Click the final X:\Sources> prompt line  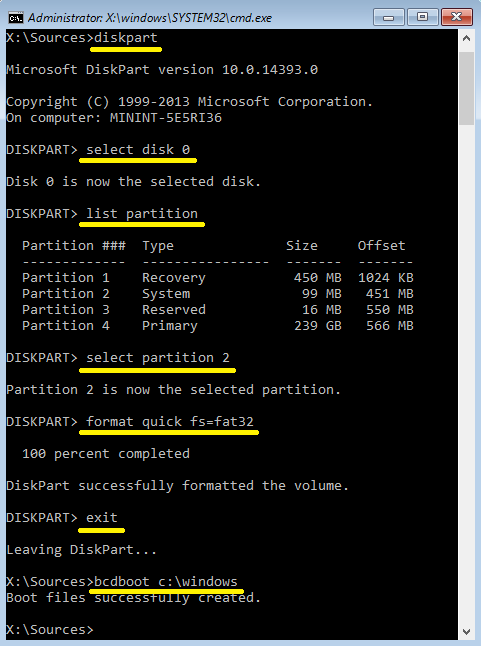coord(50,630)
